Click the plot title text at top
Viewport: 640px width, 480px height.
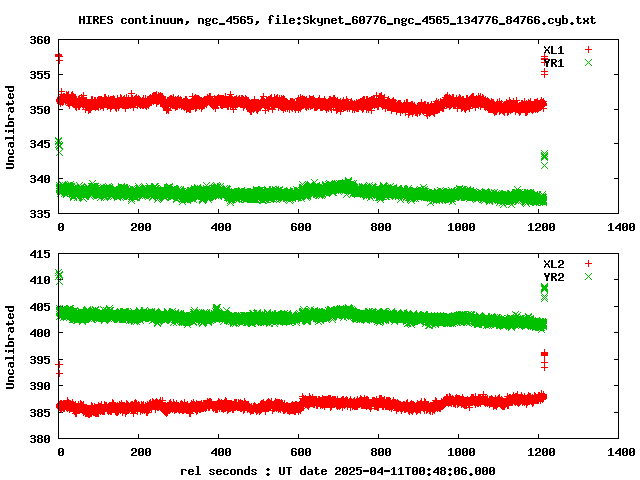tap(337, 20)
